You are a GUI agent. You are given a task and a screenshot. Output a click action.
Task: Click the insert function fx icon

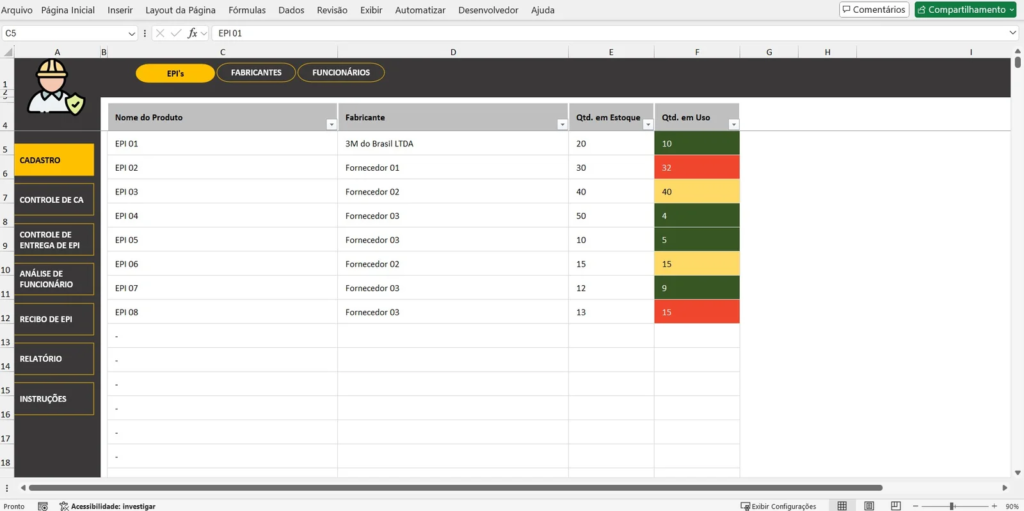[192, 33]
